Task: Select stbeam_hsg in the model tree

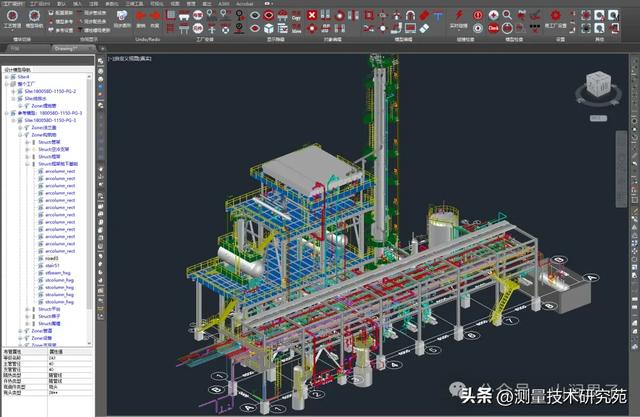Action: pos(58,273)
